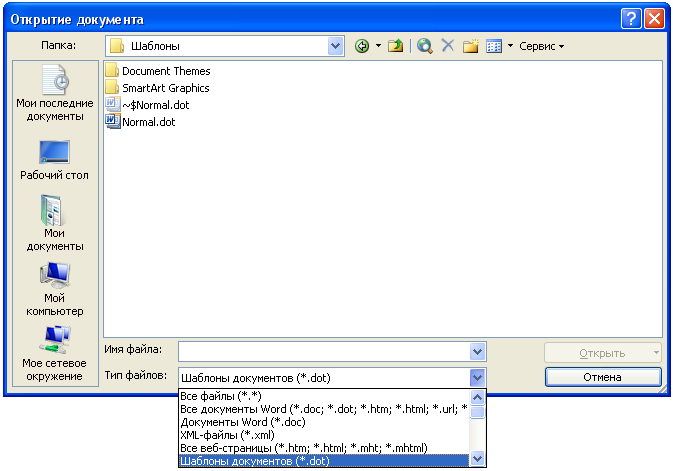Select the SmartArt Graphics folder
Image resolution: width=673 pixels, height=471 pixels.
pos(158,88)
